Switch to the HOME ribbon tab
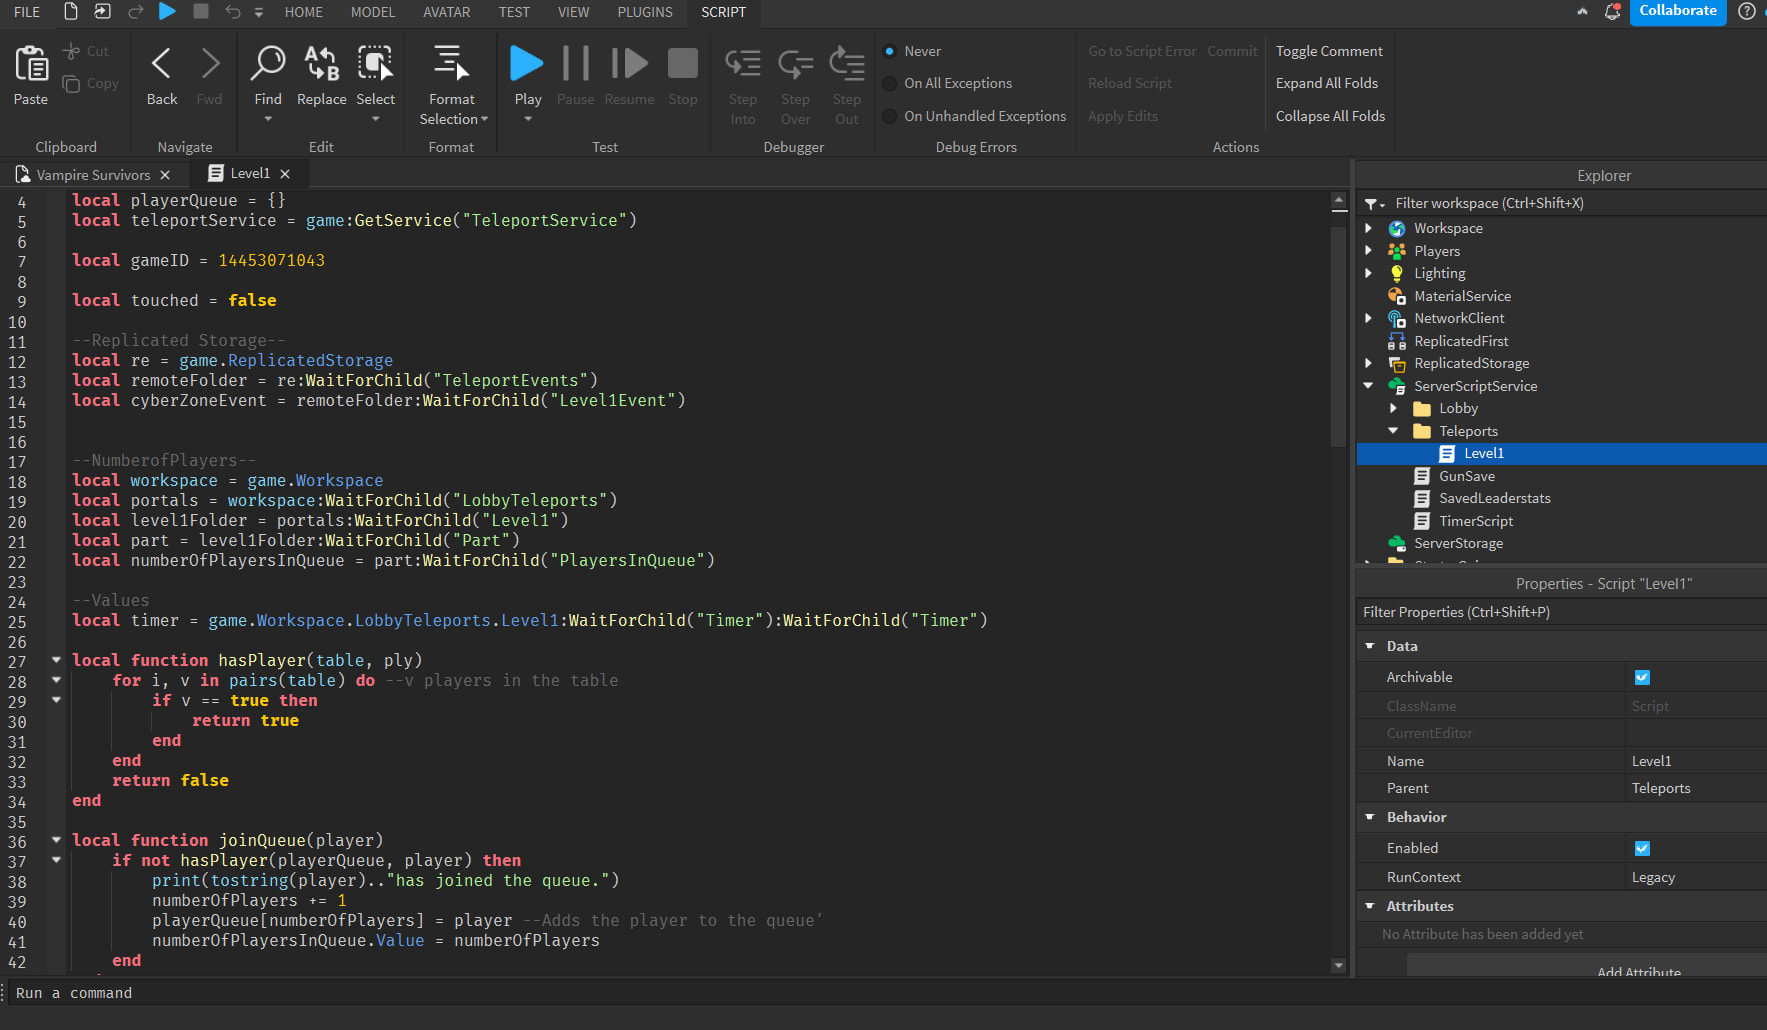Viewport: 1767px width, 1030px height. point(304,12)
